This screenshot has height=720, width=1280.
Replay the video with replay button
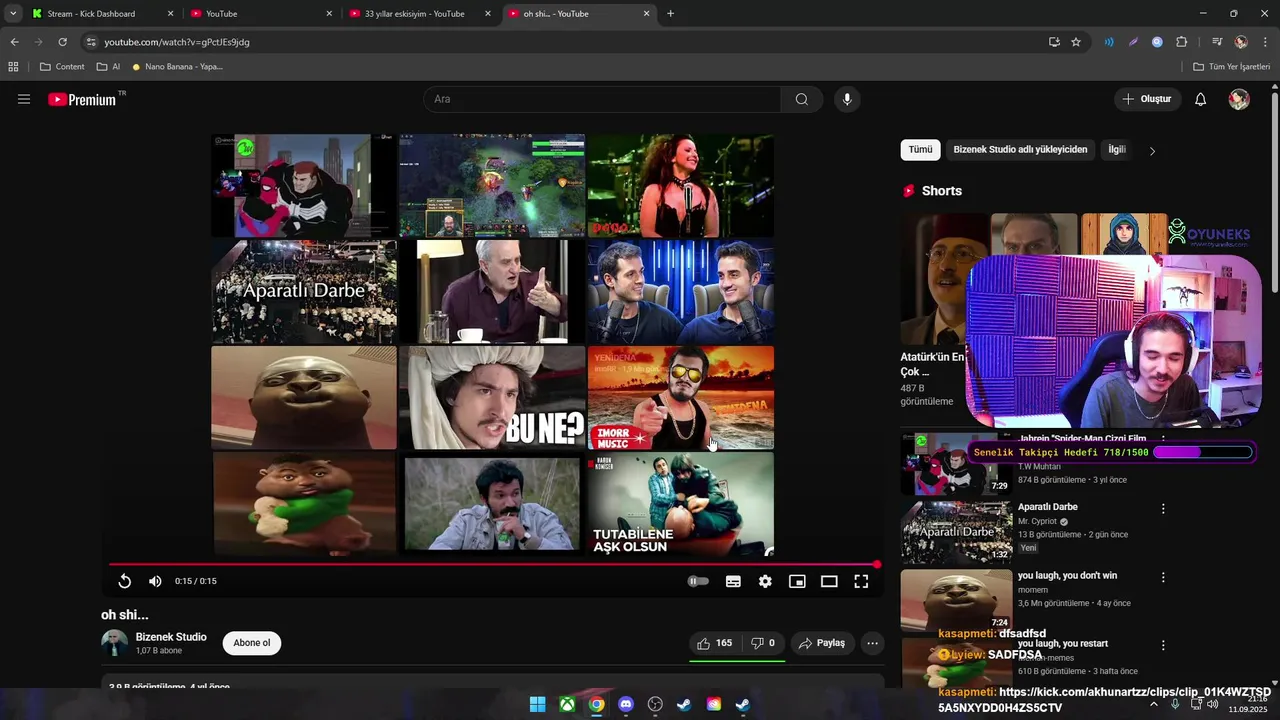[x=125, y=581]
